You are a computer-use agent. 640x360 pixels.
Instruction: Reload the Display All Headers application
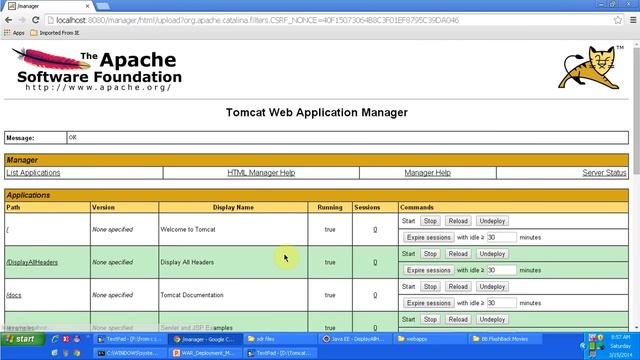(x=458, y=253)
